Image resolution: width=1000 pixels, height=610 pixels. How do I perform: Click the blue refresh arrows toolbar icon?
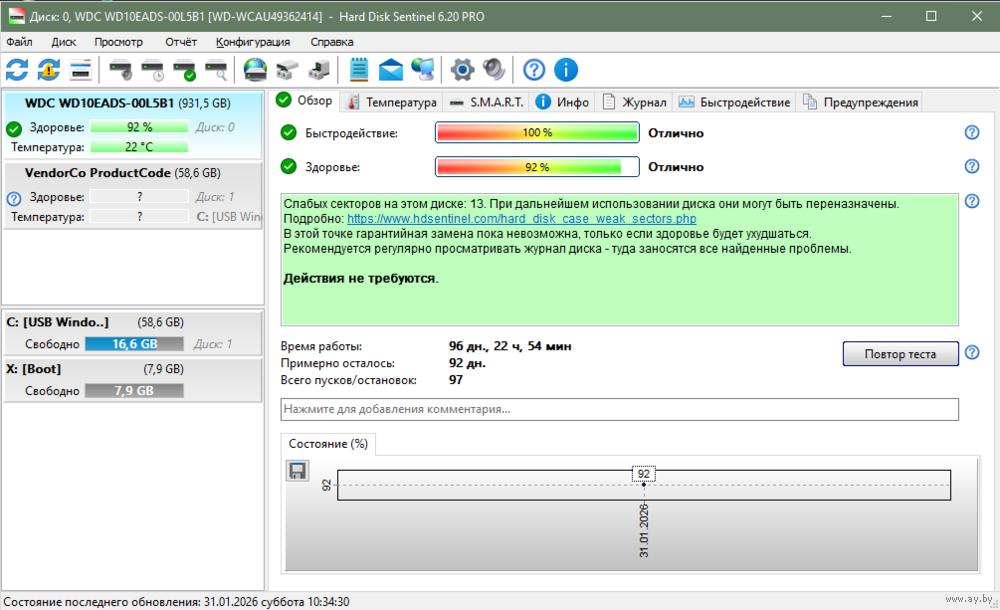tap(17, 69)
